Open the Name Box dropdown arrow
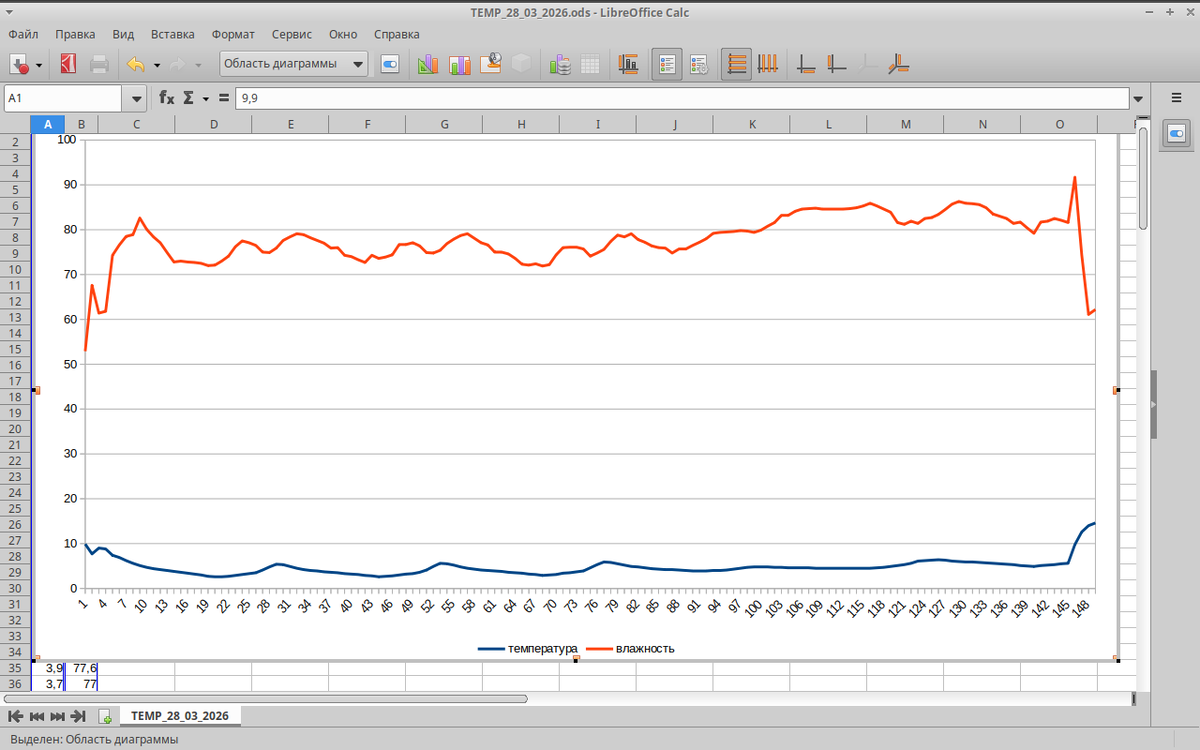Viewport: 1200px width, 750px height. 135,98
